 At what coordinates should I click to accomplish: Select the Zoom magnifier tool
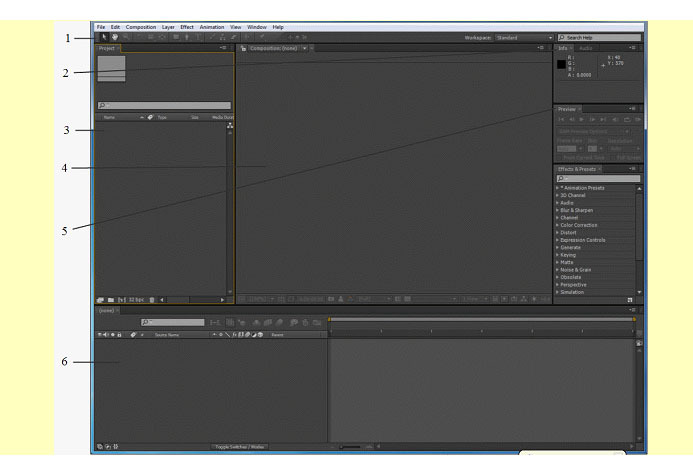tap(126, 38)
